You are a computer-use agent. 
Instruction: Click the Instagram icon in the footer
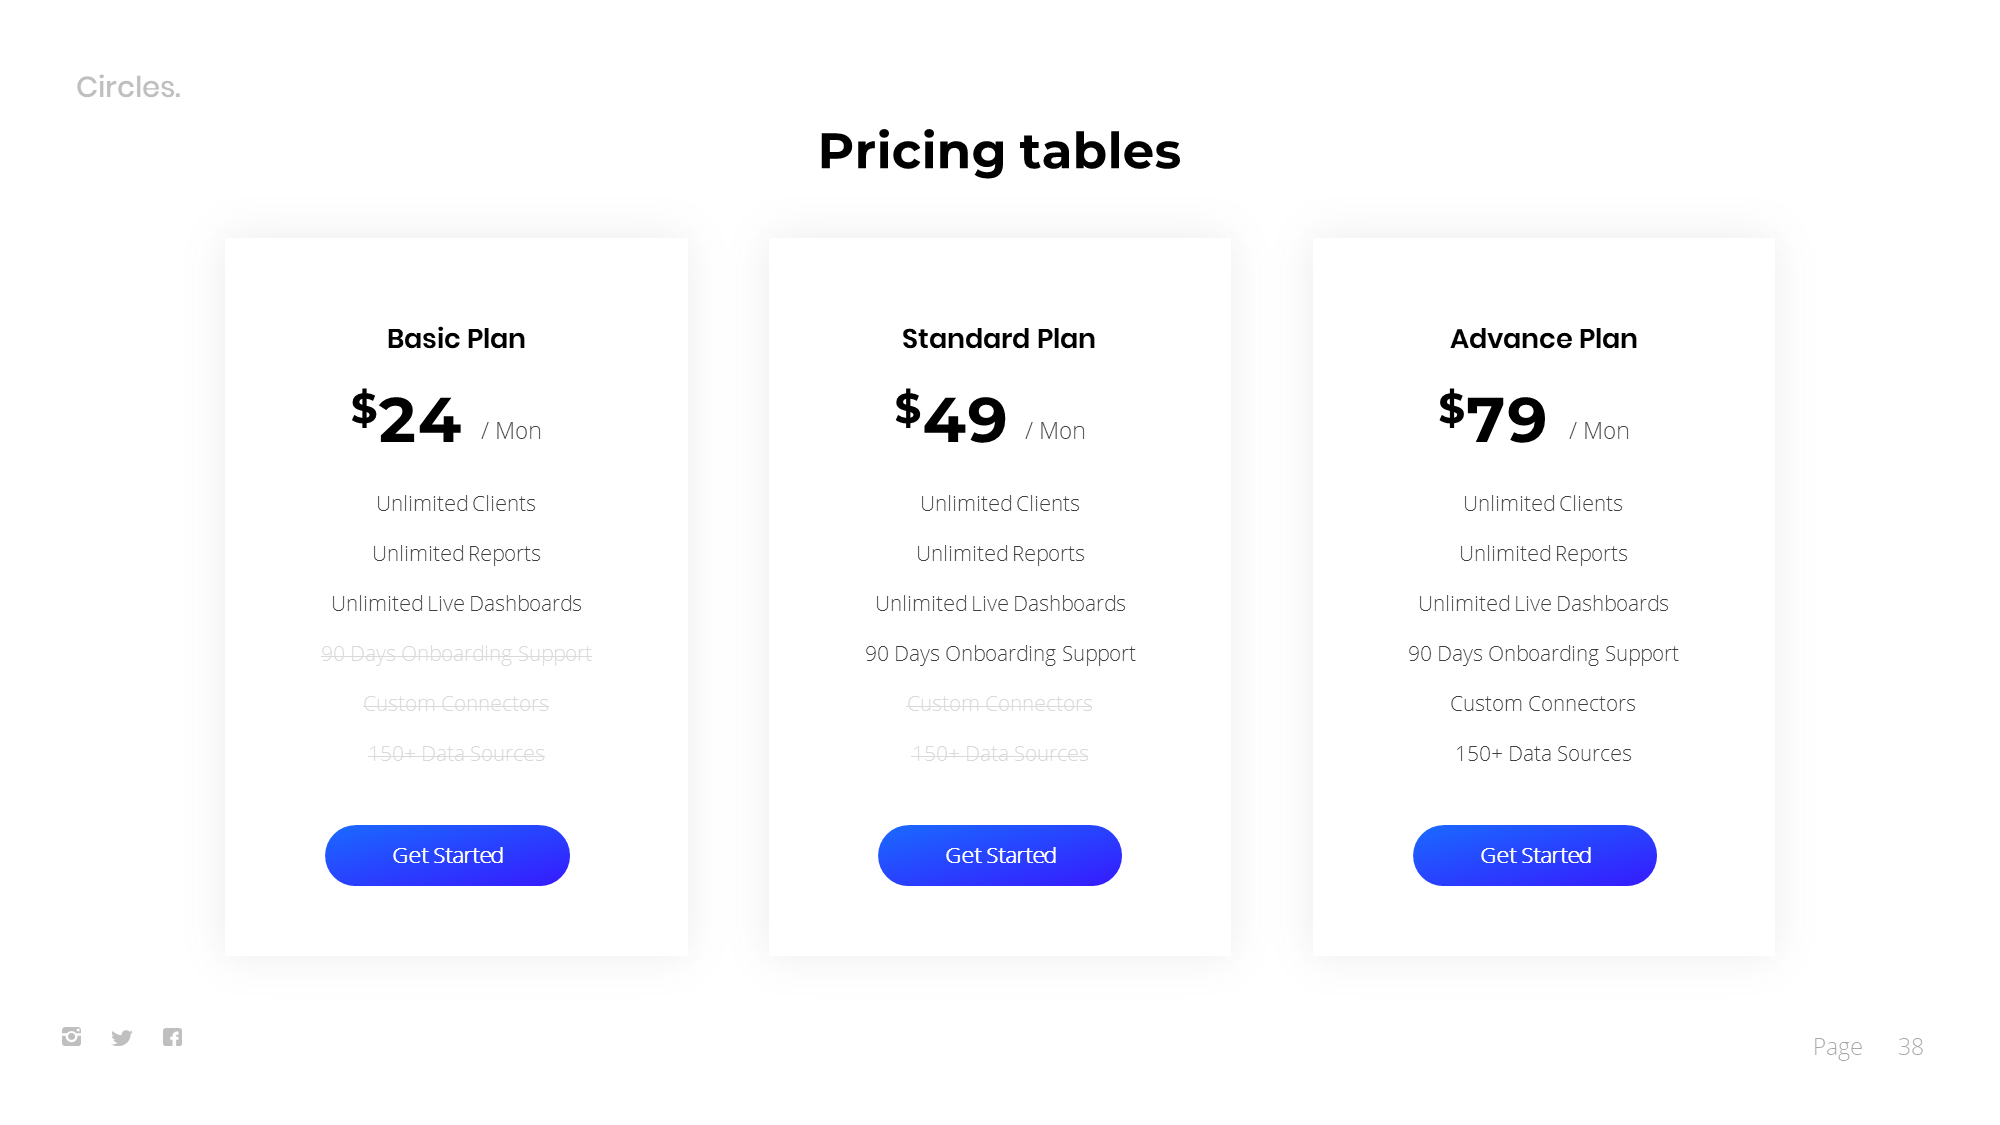[71, 1037]
